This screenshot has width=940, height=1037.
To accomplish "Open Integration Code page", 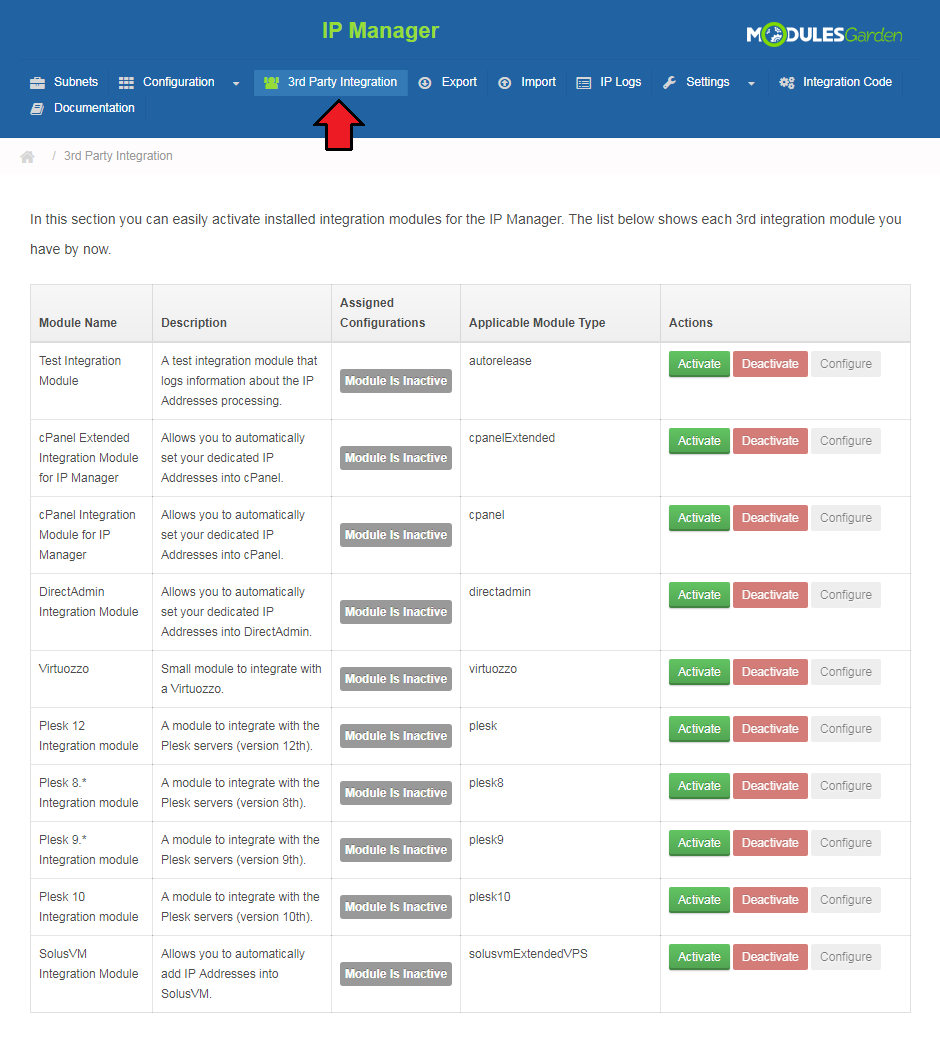I will (835, 82).
